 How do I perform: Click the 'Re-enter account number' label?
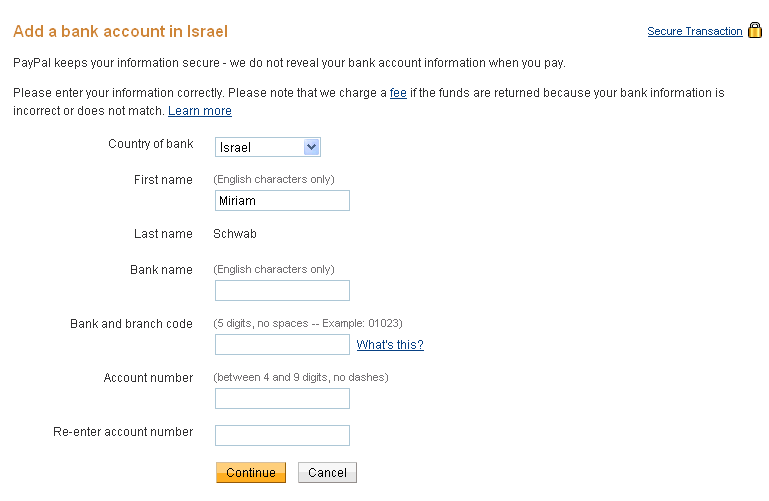point(123,432)
